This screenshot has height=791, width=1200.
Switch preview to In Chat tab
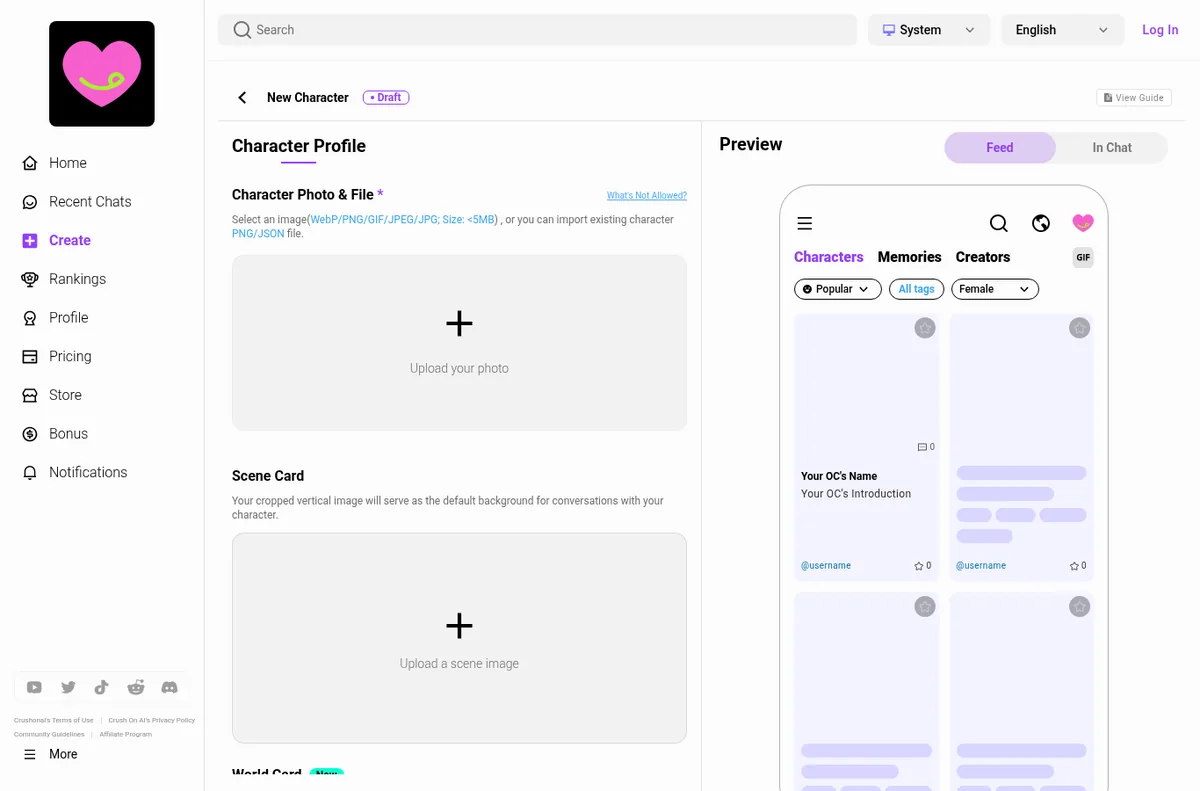pyautogui.click(x=1112, y=148)
